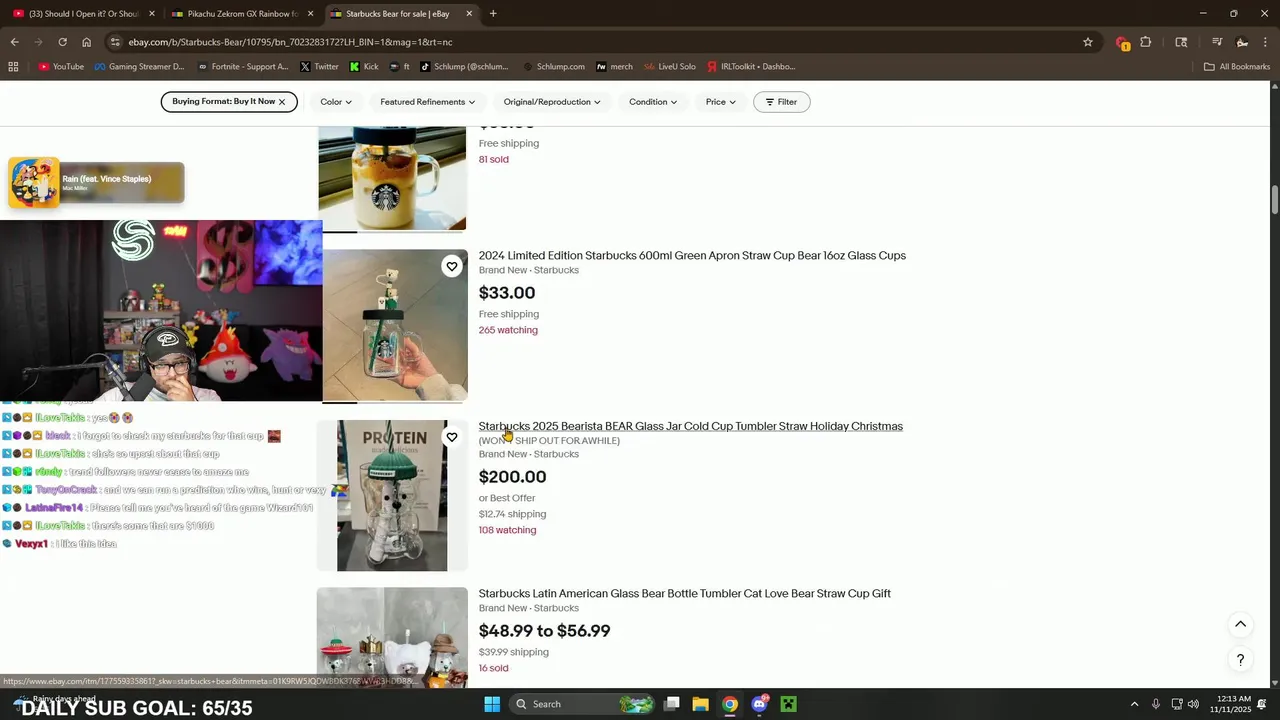1280x720 pixels.
Task: Open the Windows Start menu
Action: (x=492, y=704)
